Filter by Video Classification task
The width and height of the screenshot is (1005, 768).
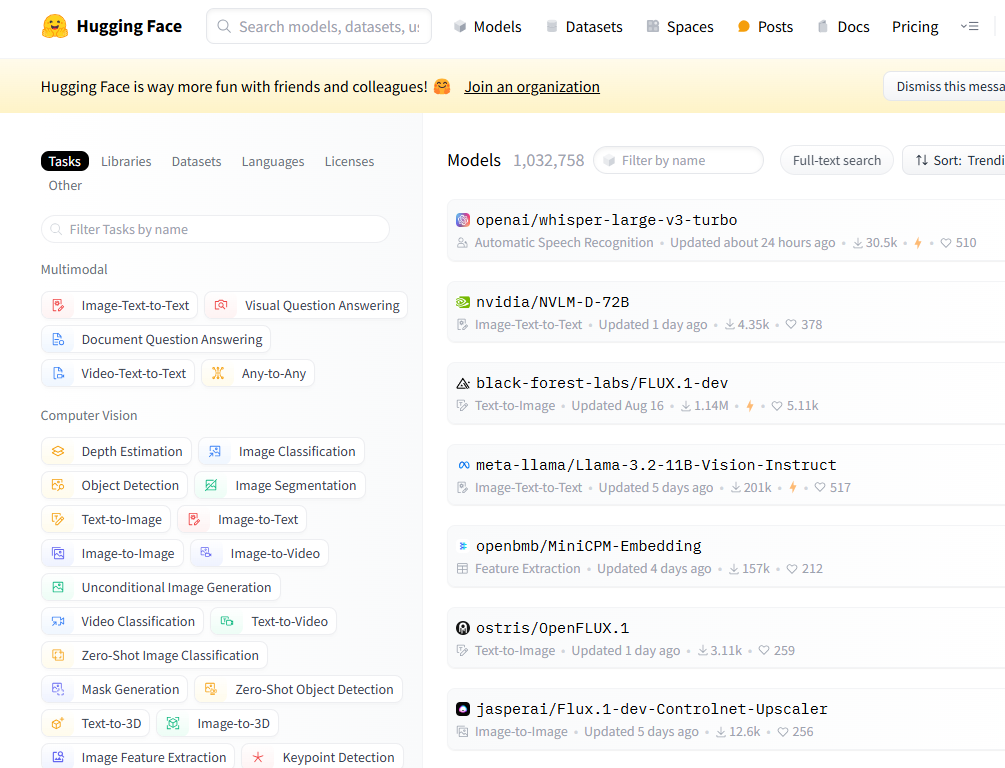tap(122, 621)
